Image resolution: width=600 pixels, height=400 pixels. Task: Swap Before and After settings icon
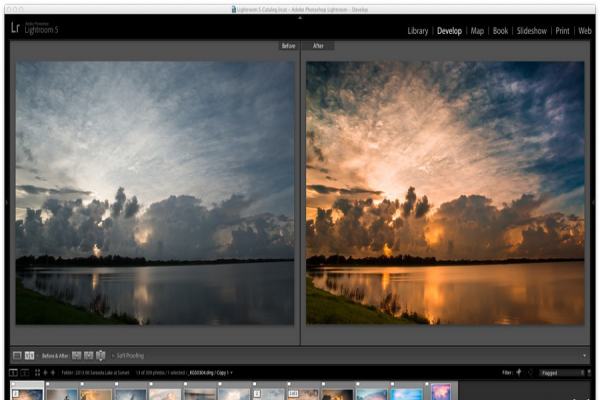(x=101, y=356)
